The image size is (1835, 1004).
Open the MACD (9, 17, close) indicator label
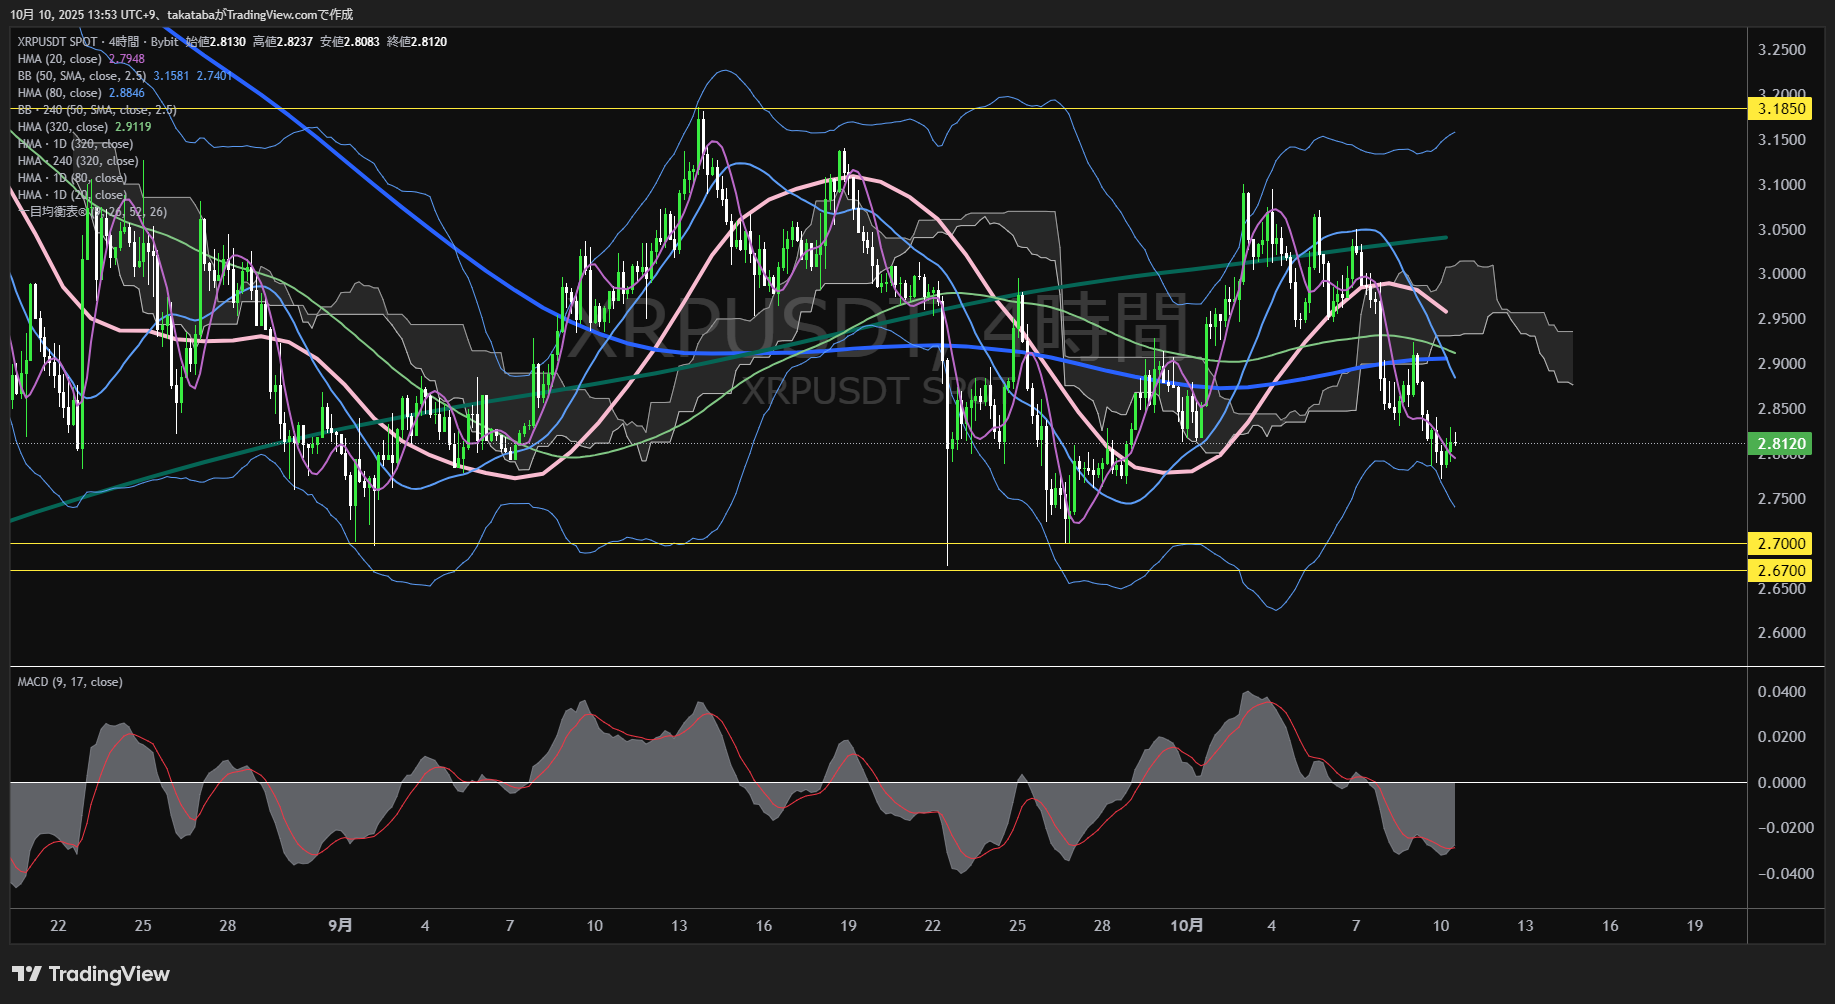tap(70, 682)
